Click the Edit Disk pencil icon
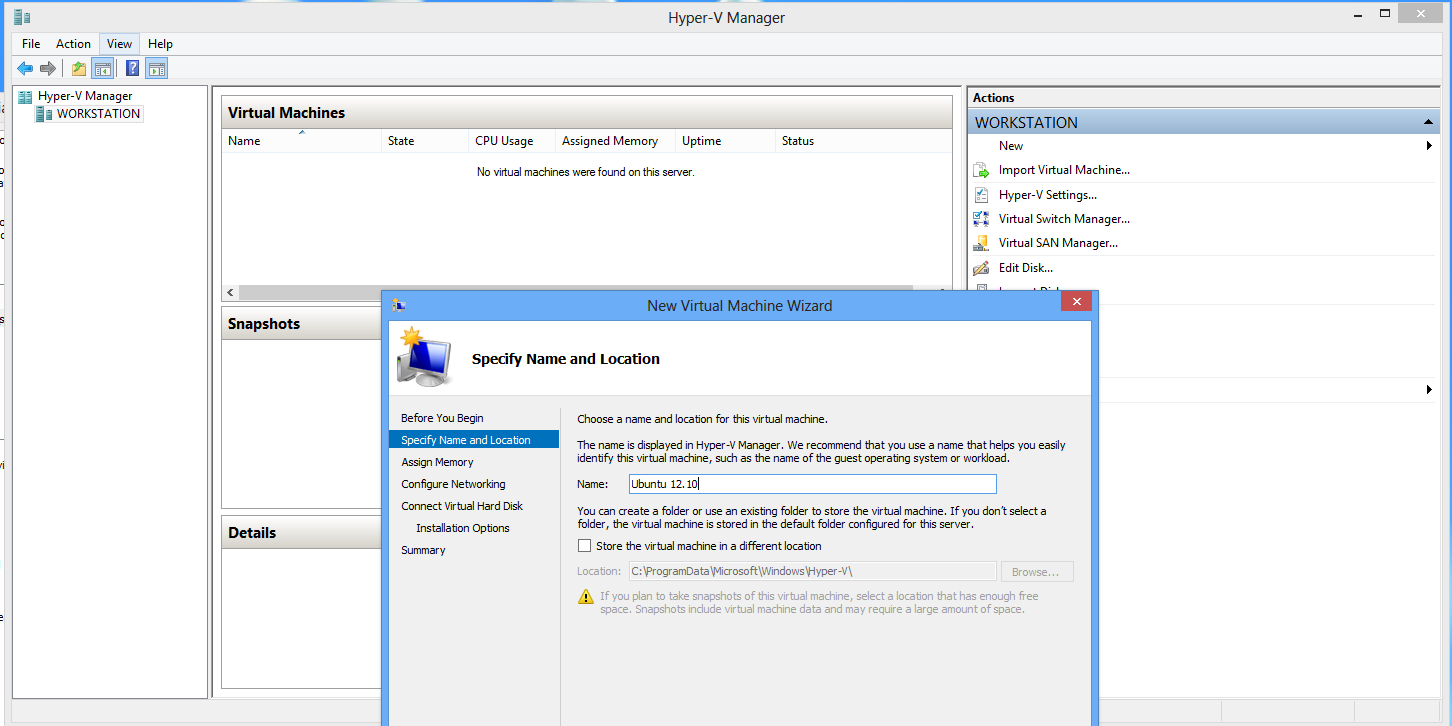The image size is (1452, 726). point(981,268)
